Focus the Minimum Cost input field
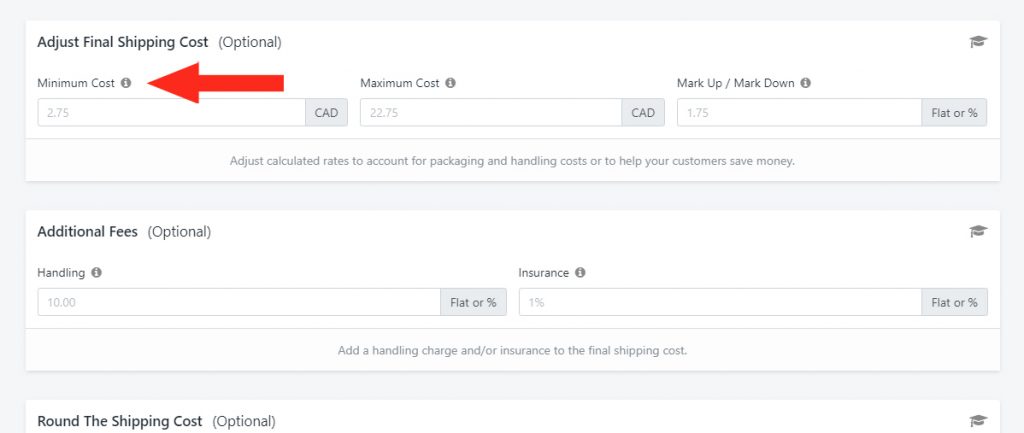Screen dimensions: 1024x433 pos(172,112)
